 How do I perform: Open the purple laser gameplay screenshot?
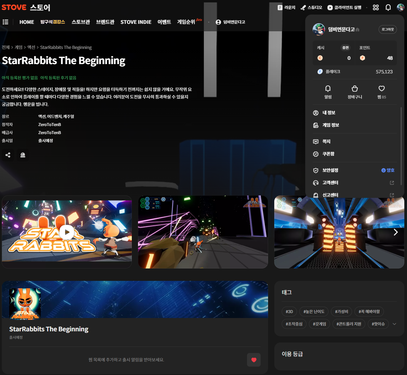(x=203, y=232)
